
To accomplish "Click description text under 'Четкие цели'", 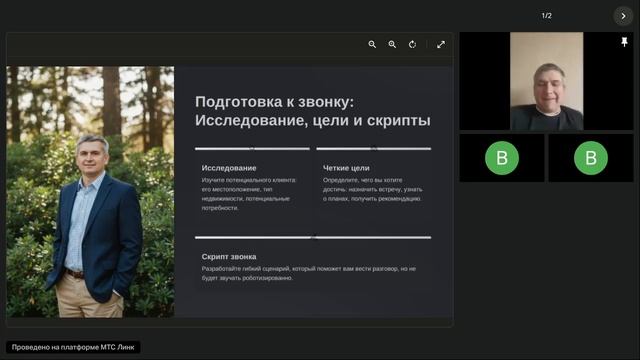I will click(373, 189).
